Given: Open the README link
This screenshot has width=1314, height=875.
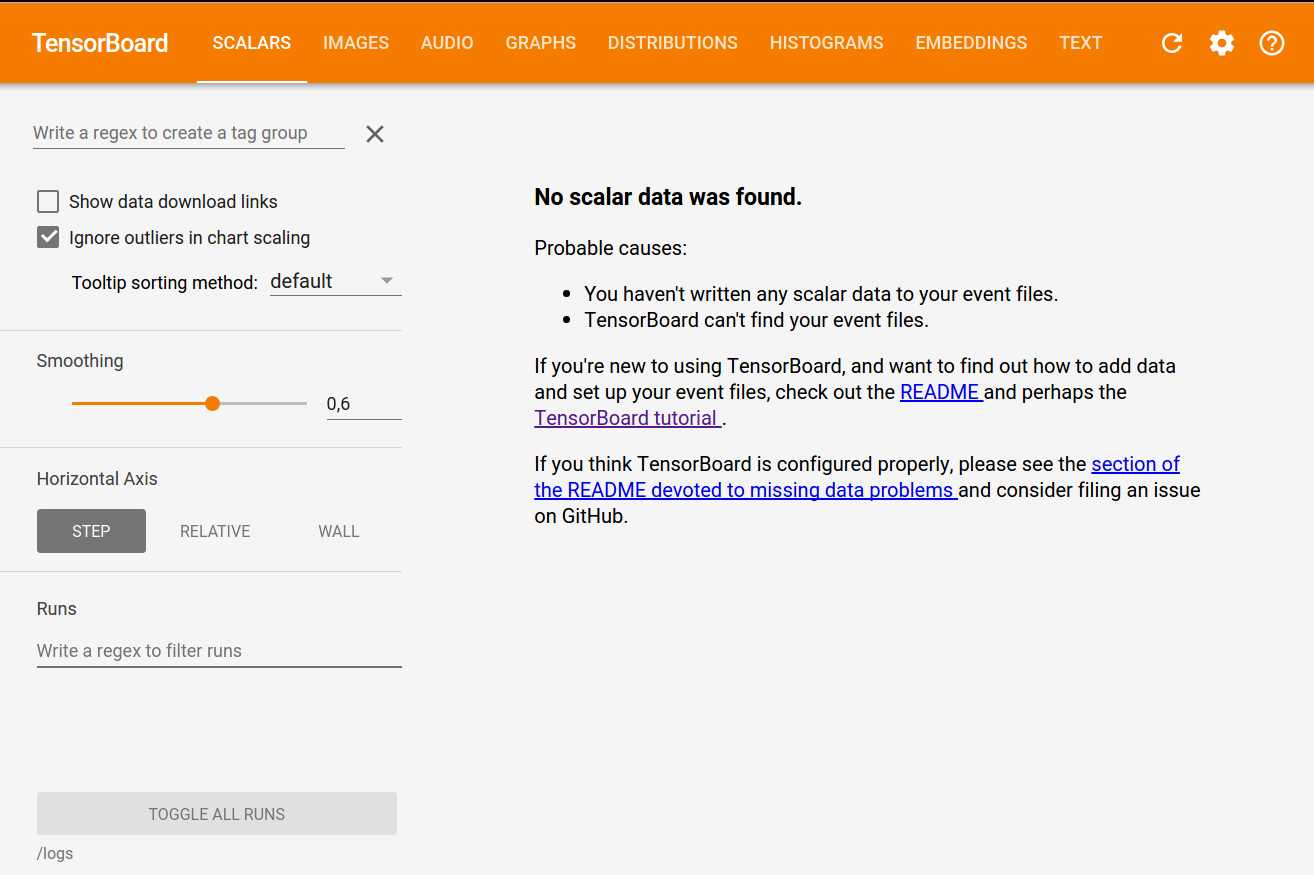Looking at the screenshot, I should click(x=942, y=392).
